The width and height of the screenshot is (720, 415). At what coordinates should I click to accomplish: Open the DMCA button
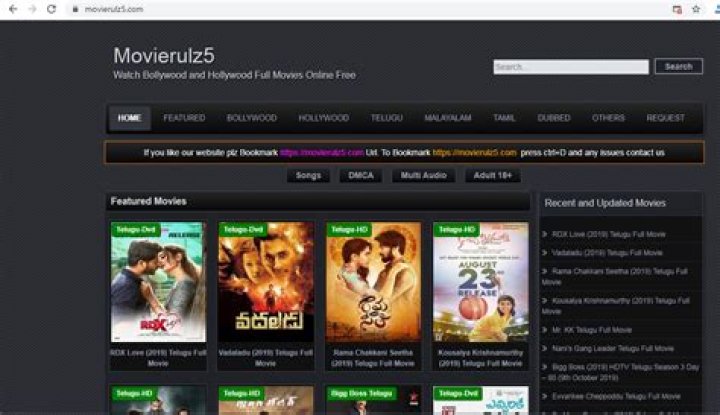(x=361, y=176)
